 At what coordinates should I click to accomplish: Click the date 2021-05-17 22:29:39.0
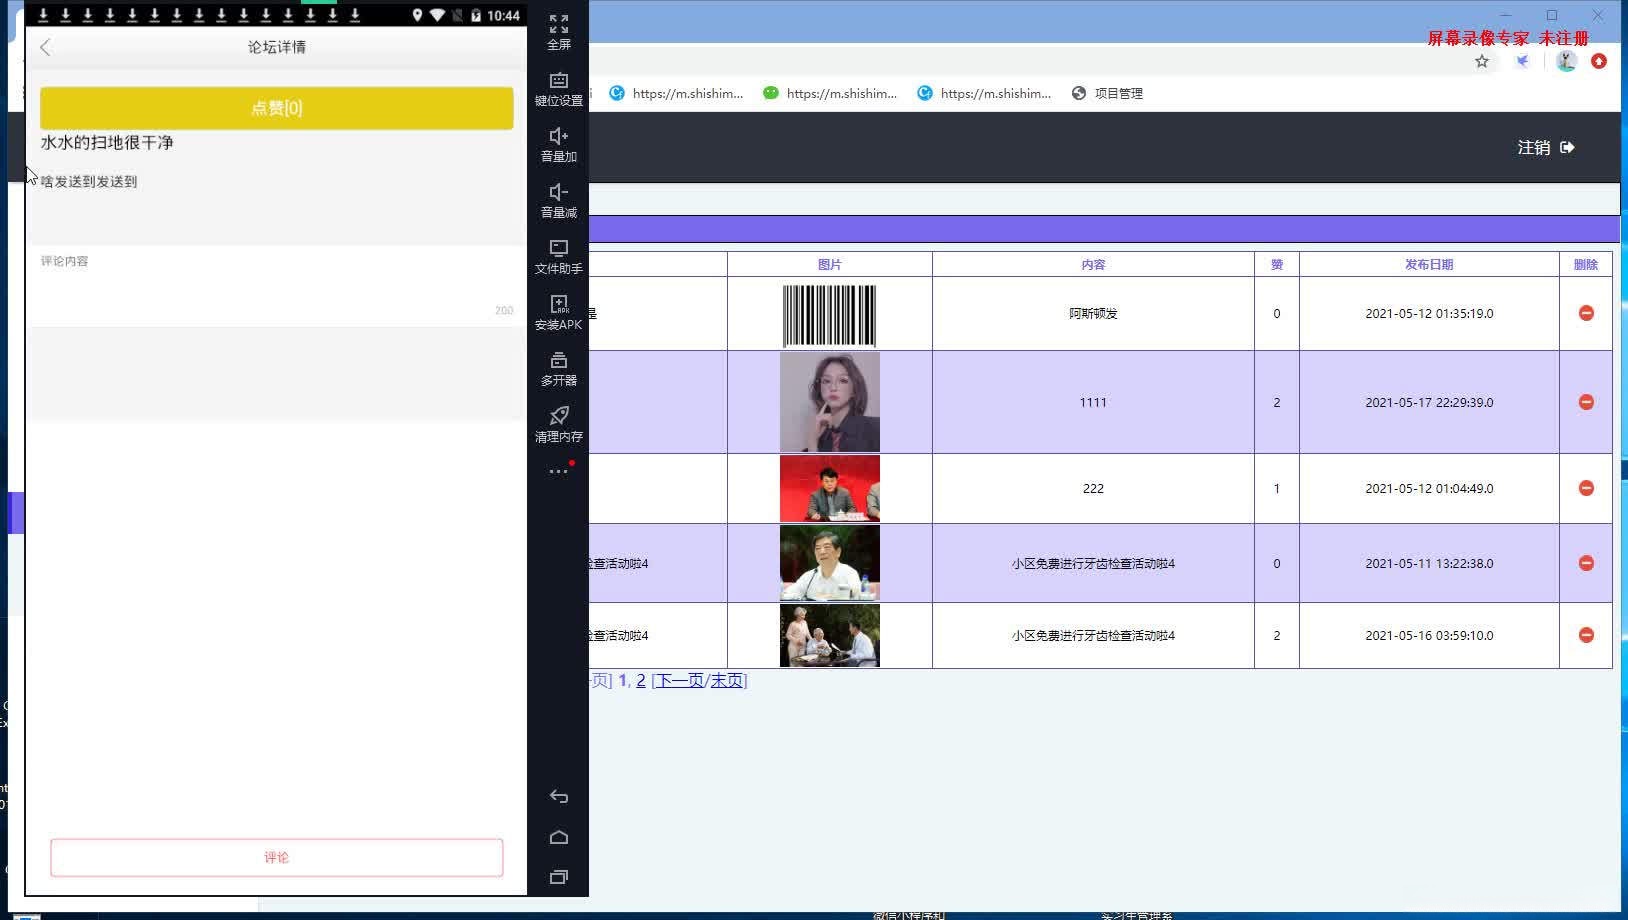point(1429,402)
